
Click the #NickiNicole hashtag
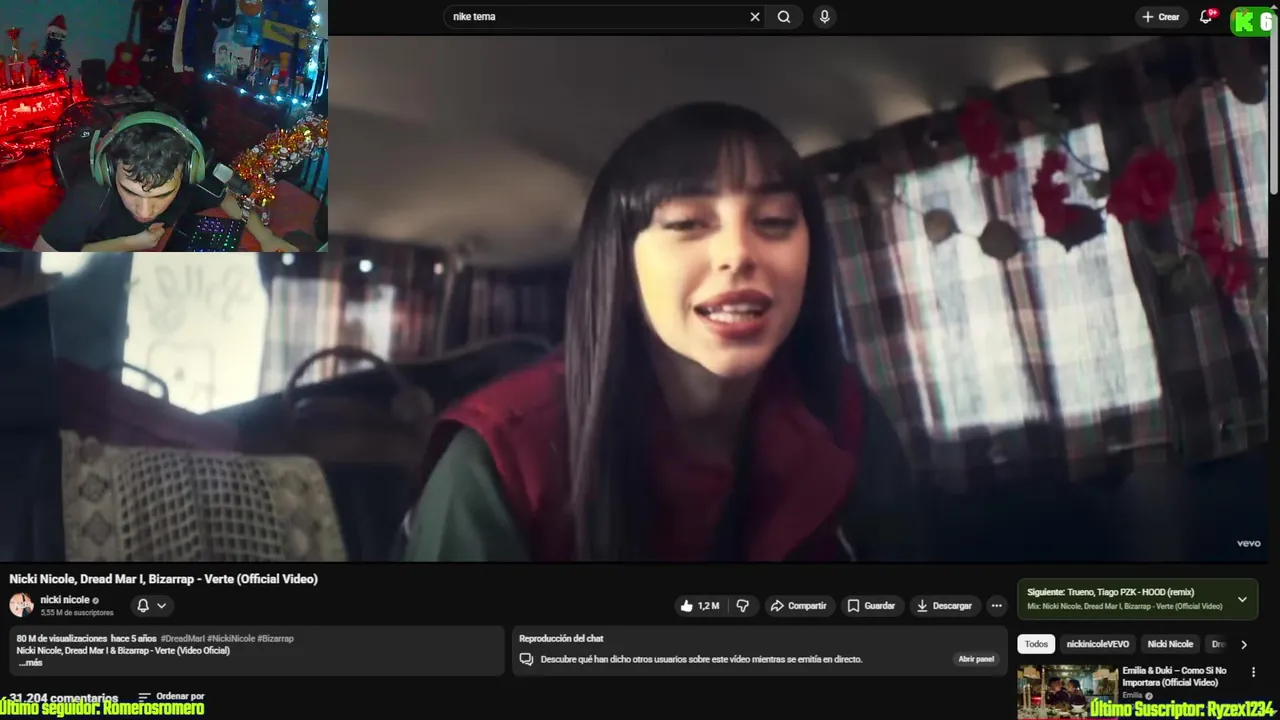point(232,638)
